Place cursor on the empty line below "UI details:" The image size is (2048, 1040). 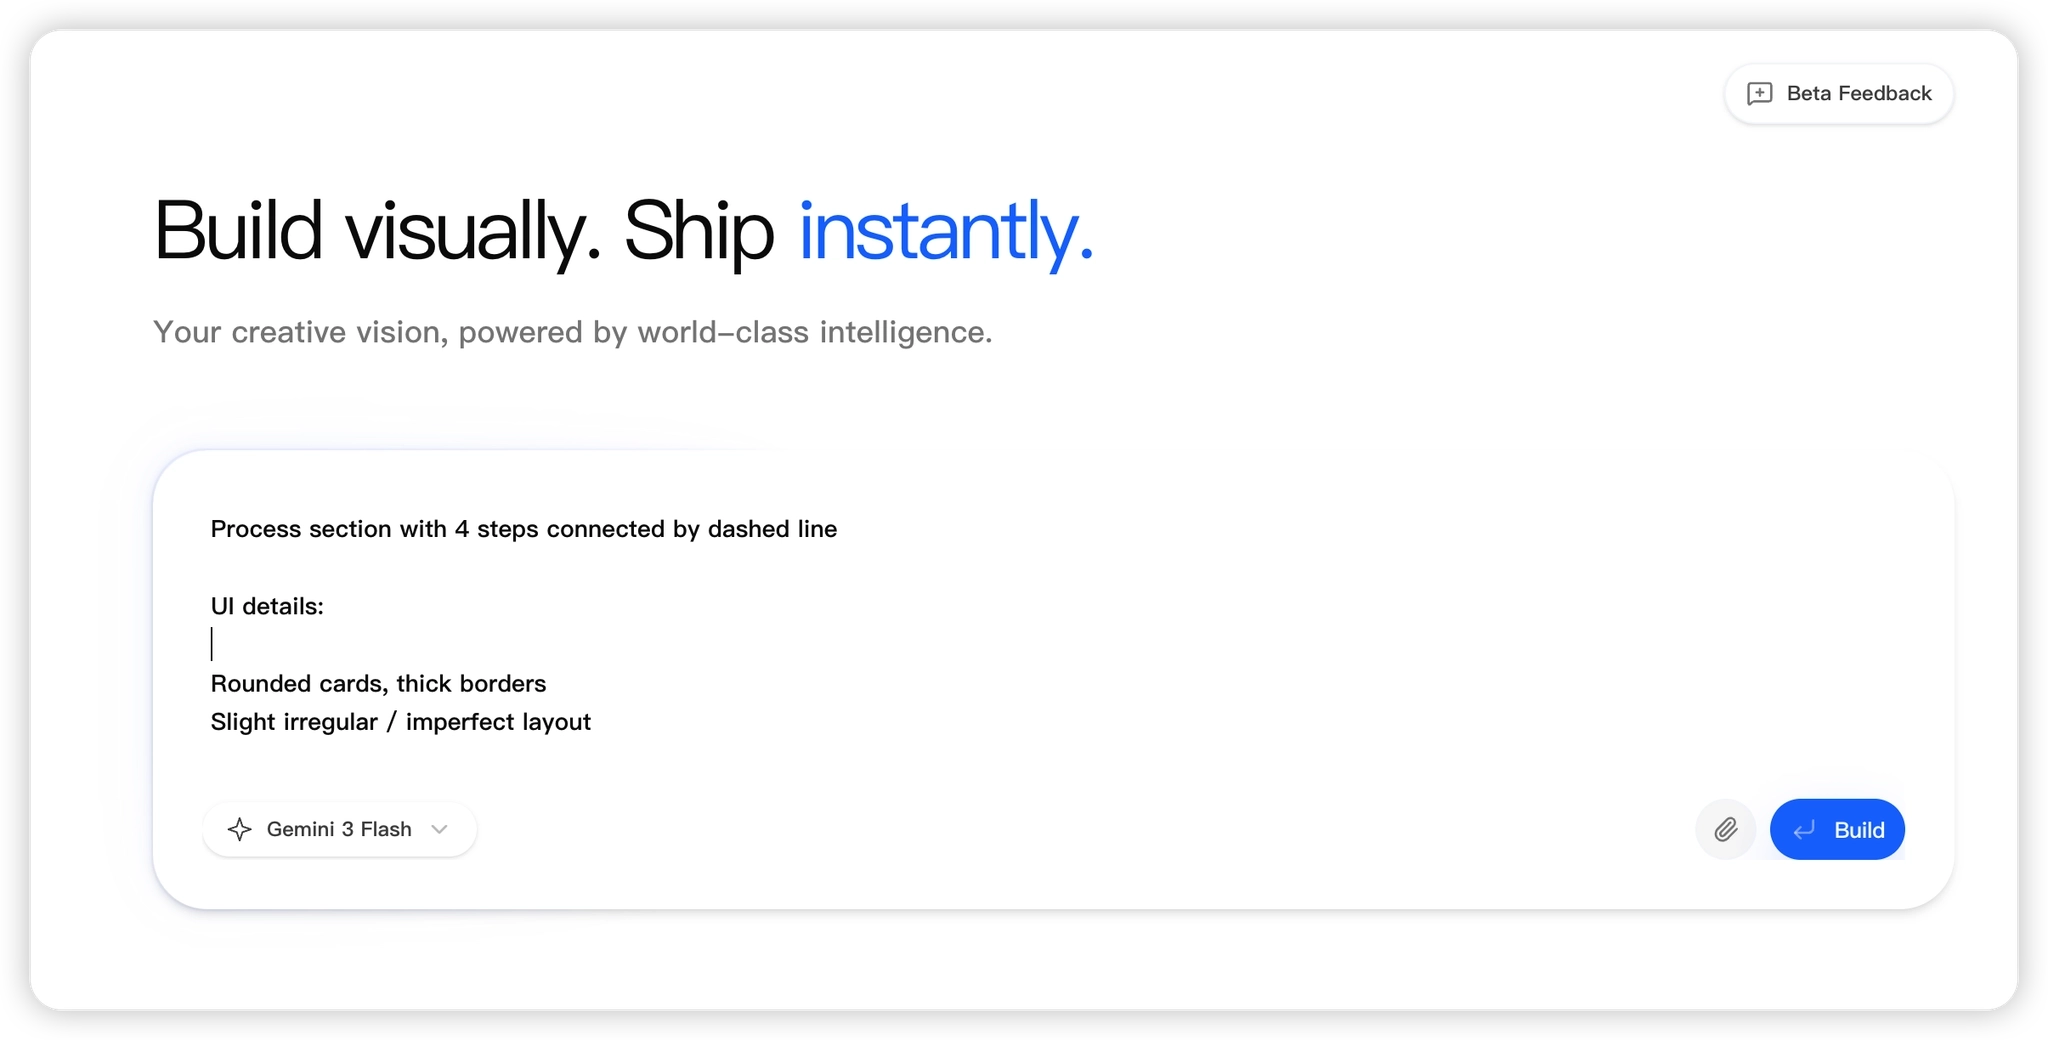(x=400, y=645)
